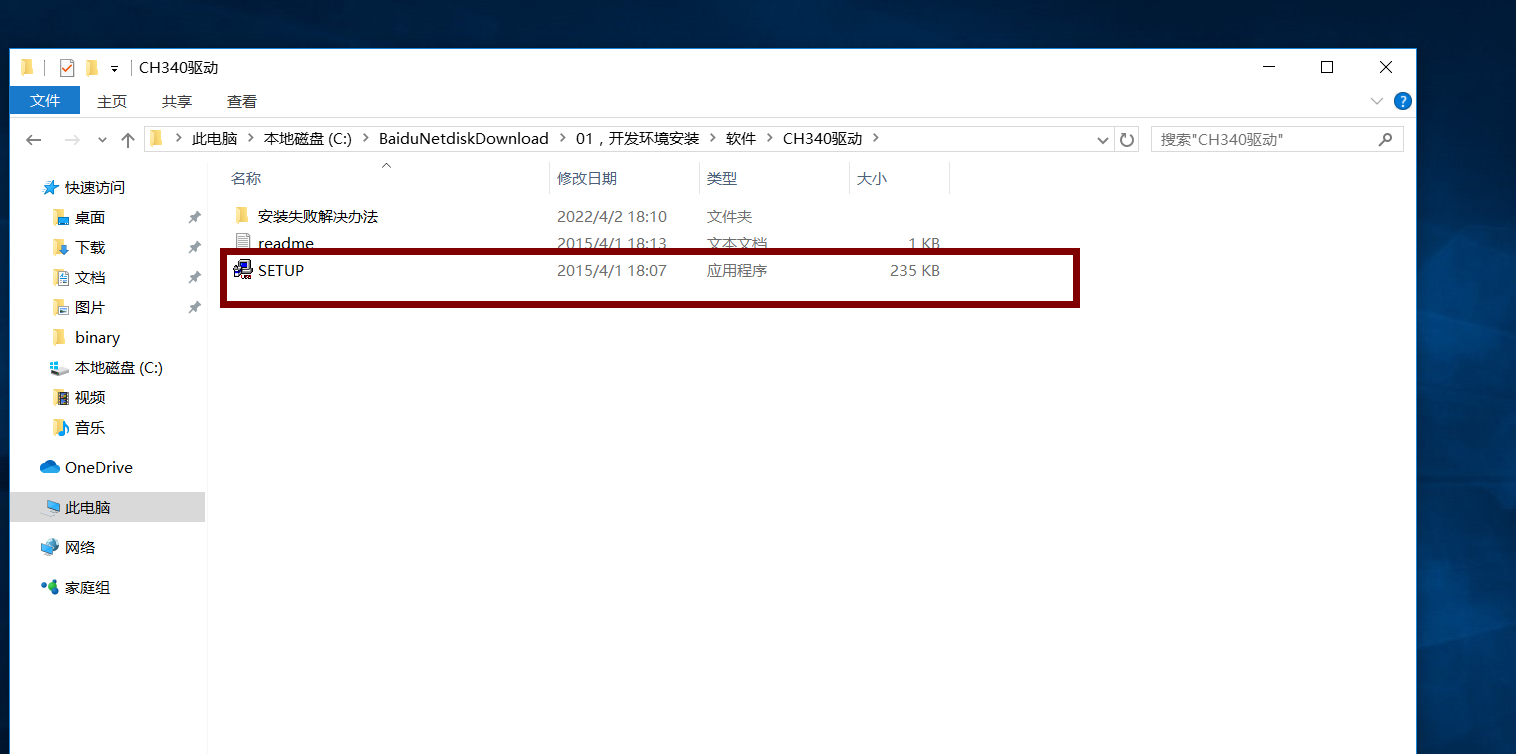Image resolution: width=1516 pixels, height=754 pixels.
Task: Click CH340驱动 breadcrumb segment
Action: point(822,139)
